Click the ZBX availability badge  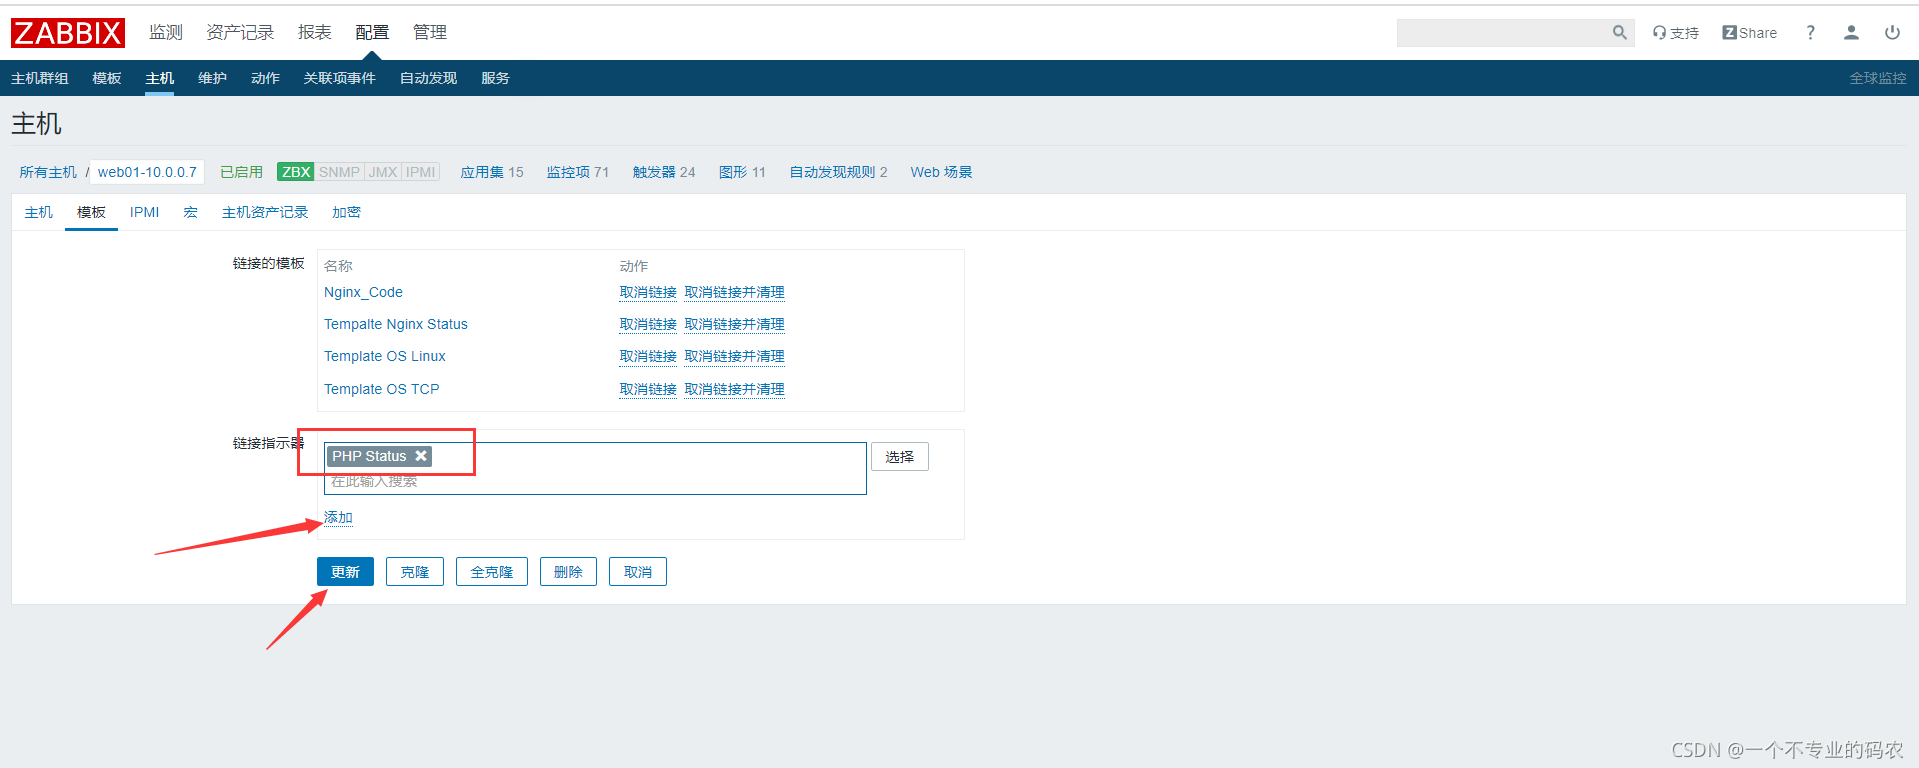[x=296, y=172]
